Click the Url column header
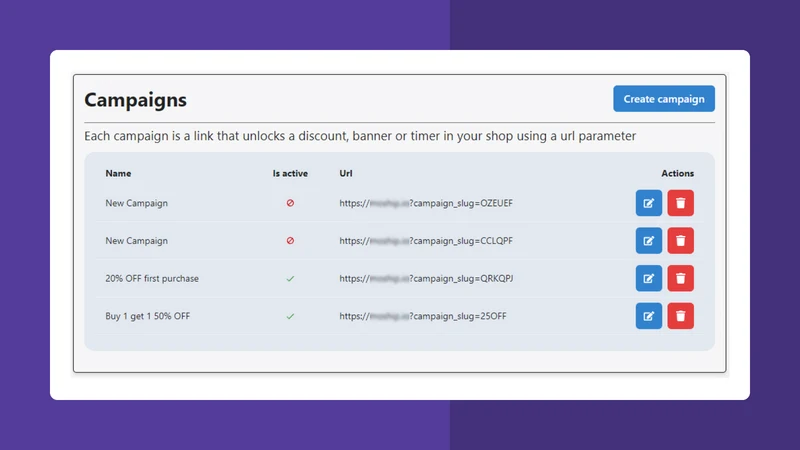This screenshot has width=800, height=450. click(x=345, y=173)
